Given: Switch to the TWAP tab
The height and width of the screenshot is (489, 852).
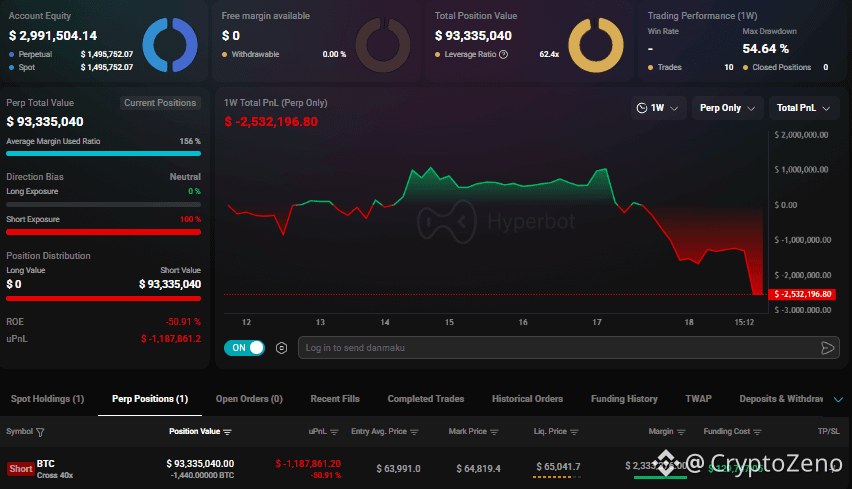Looking at the screenshot, I should point(698,399).
